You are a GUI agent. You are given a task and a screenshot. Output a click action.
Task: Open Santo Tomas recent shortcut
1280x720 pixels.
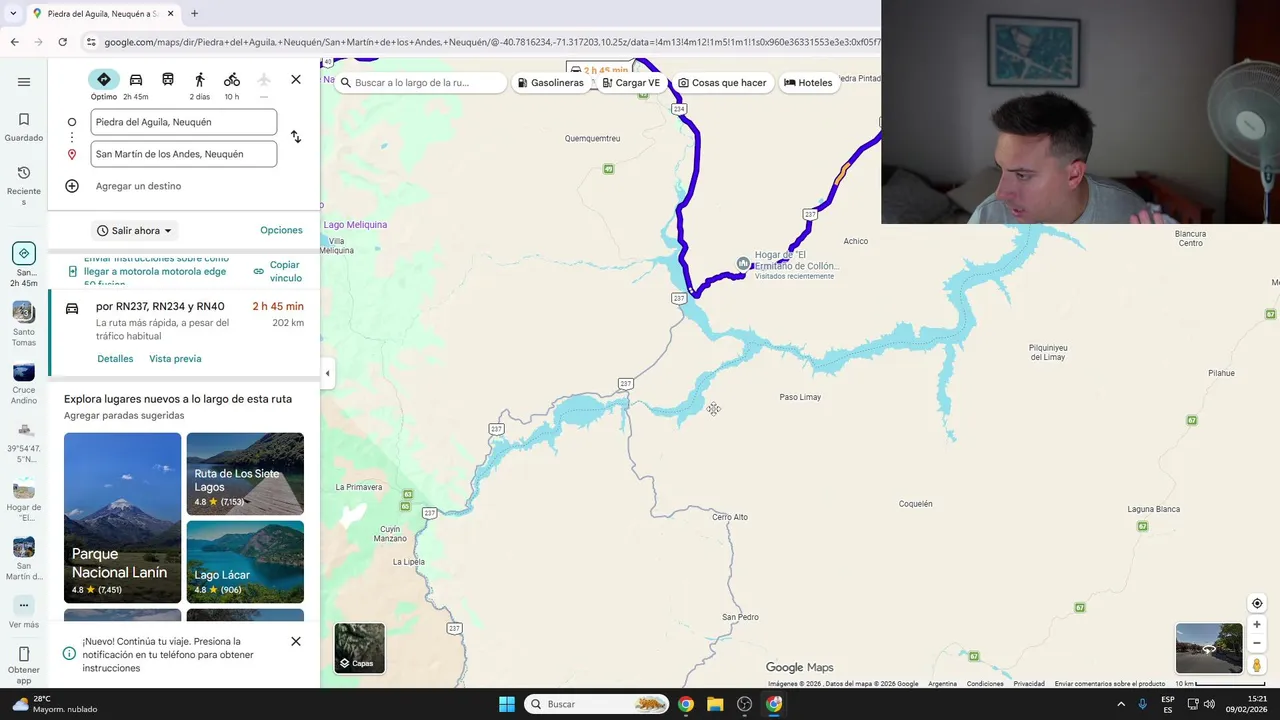(x=24, y=325)
